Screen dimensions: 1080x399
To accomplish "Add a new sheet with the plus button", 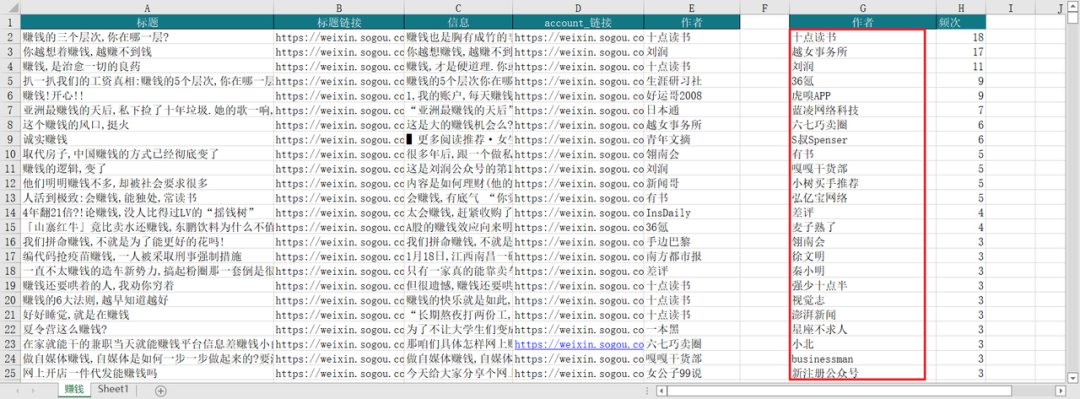I will [160, 391].
